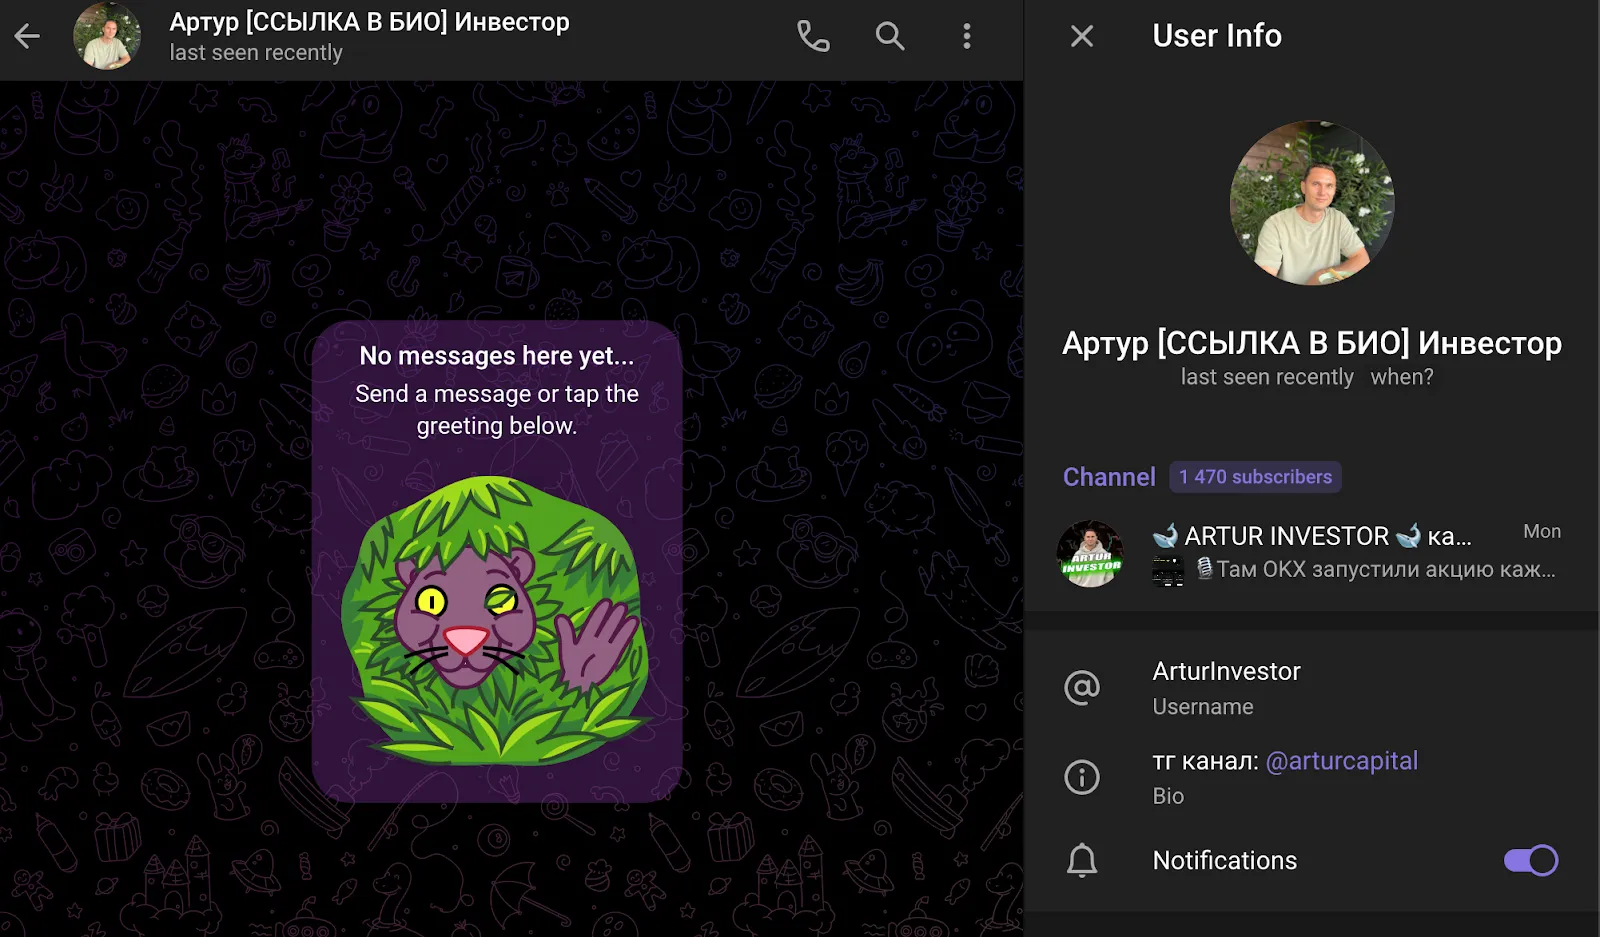Viewport: 1600px width, 937px height.
Task: View large profile photo in User Info
Action: (x=1312, y=203)
